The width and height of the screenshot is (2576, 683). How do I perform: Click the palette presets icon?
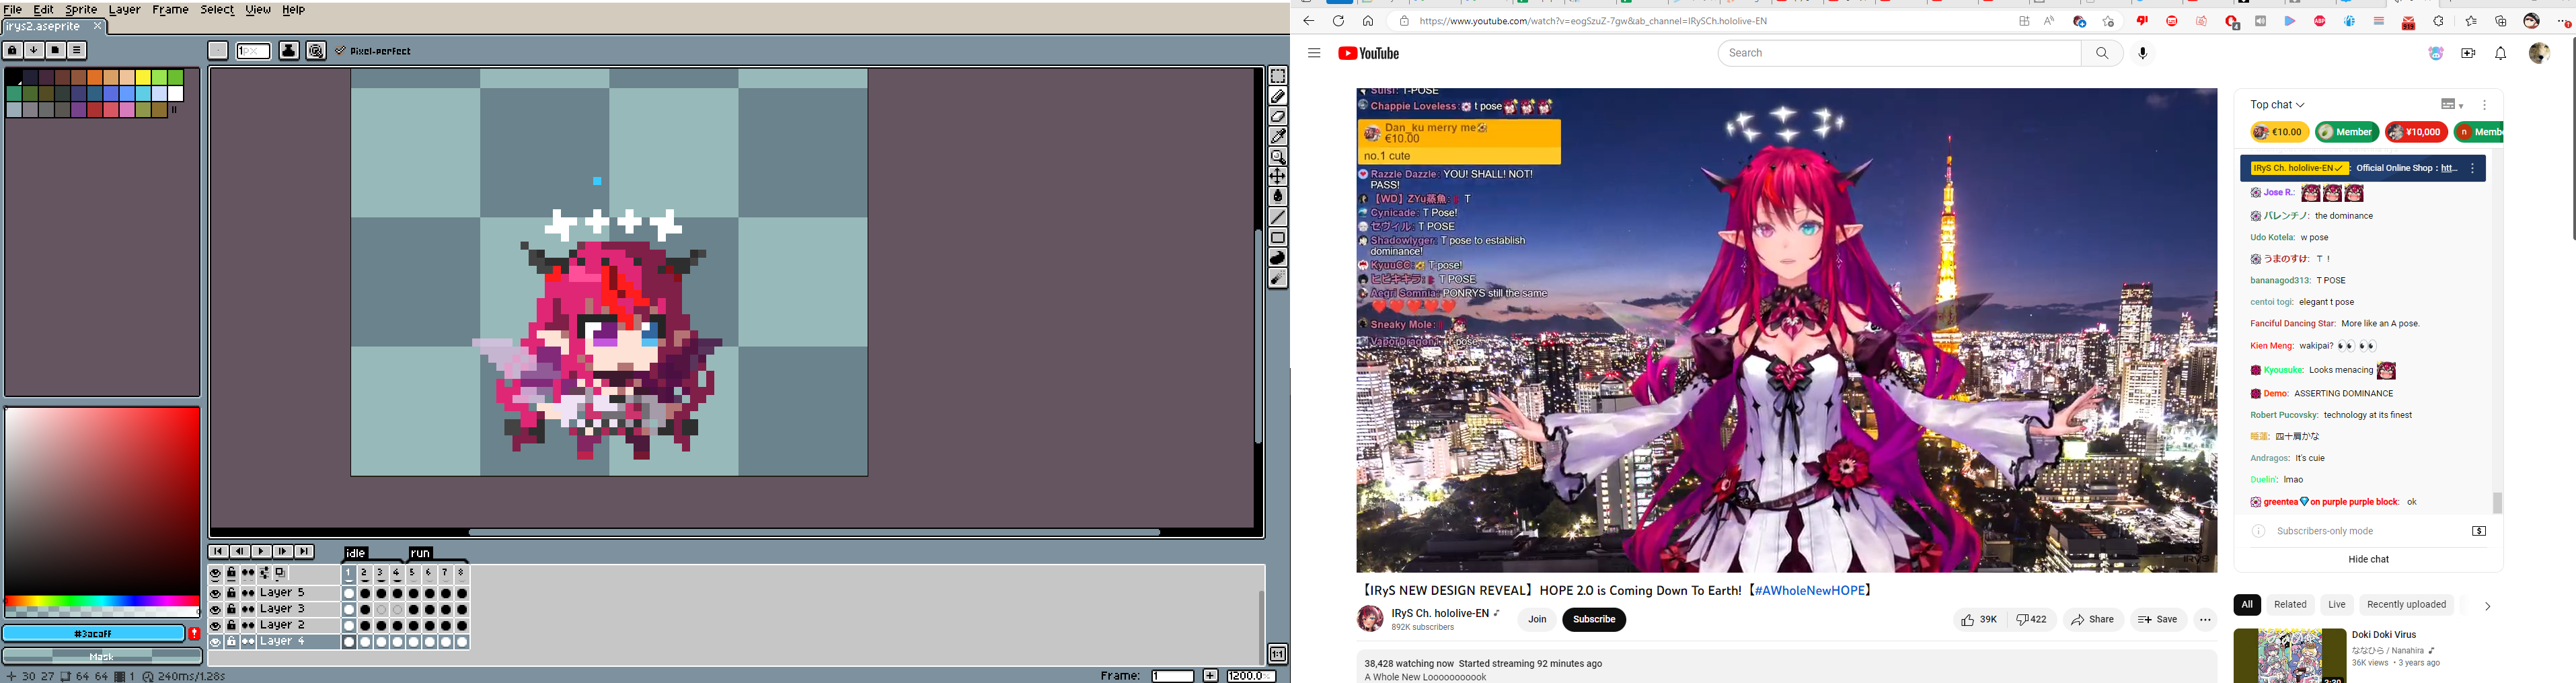point(56,50)
